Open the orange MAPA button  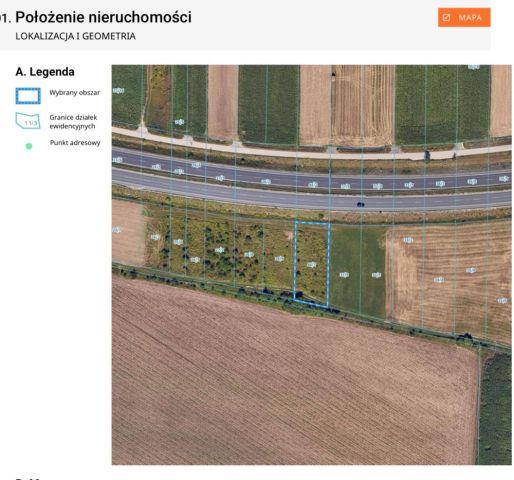(464, 17)
